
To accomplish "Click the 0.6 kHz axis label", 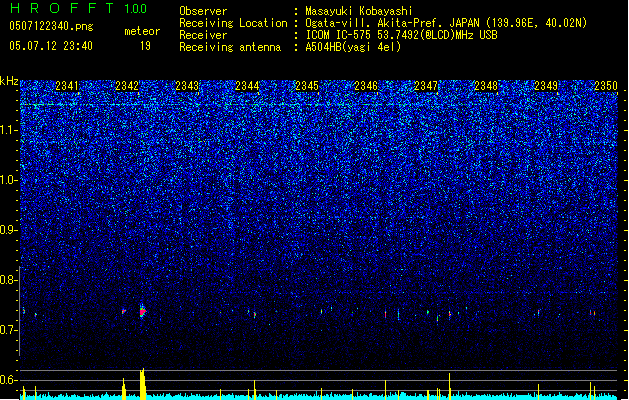I will click(9, 380).
